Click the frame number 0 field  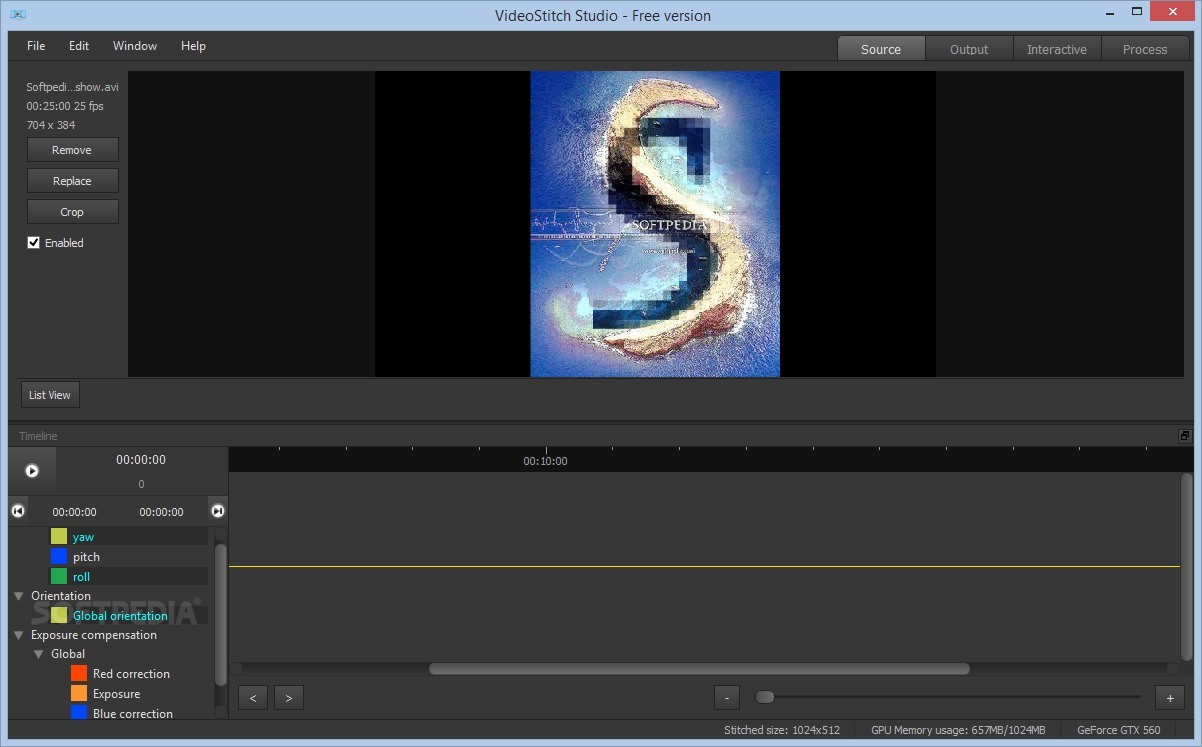point(141,484)
